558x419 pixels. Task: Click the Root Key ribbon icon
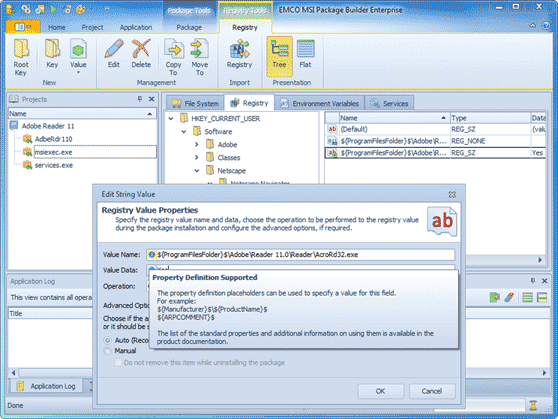click(21, 57)
